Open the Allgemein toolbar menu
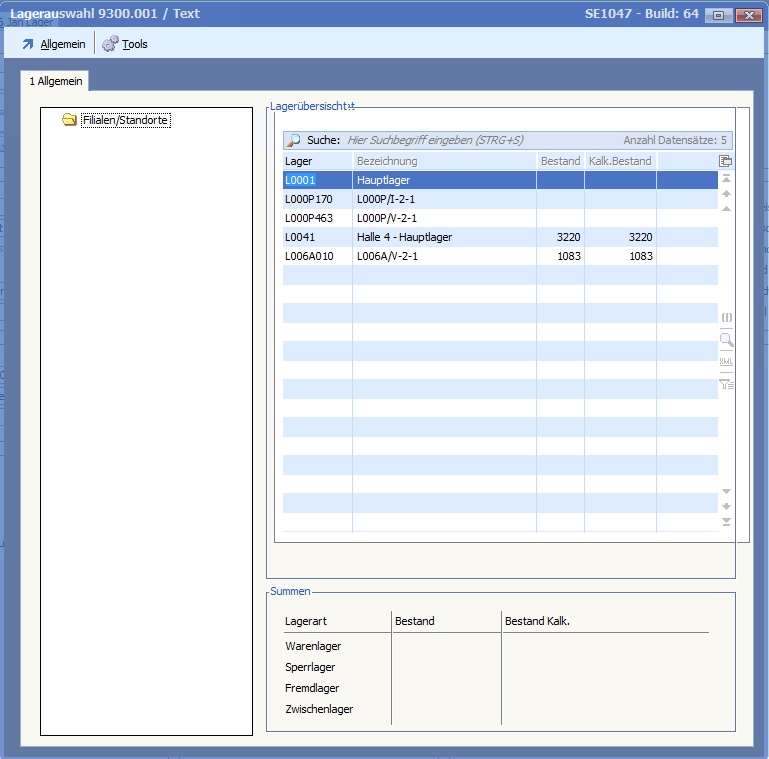769x759 pixels. [x=54, y=44]
